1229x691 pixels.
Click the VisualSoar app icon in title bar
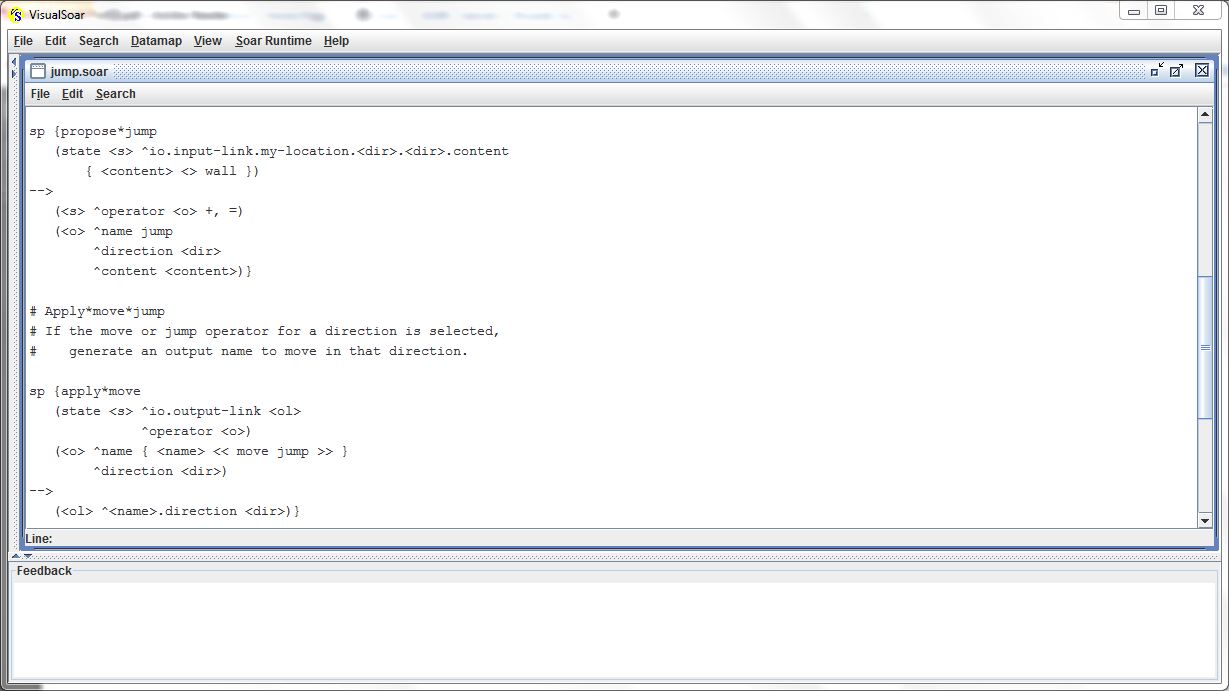16,14
